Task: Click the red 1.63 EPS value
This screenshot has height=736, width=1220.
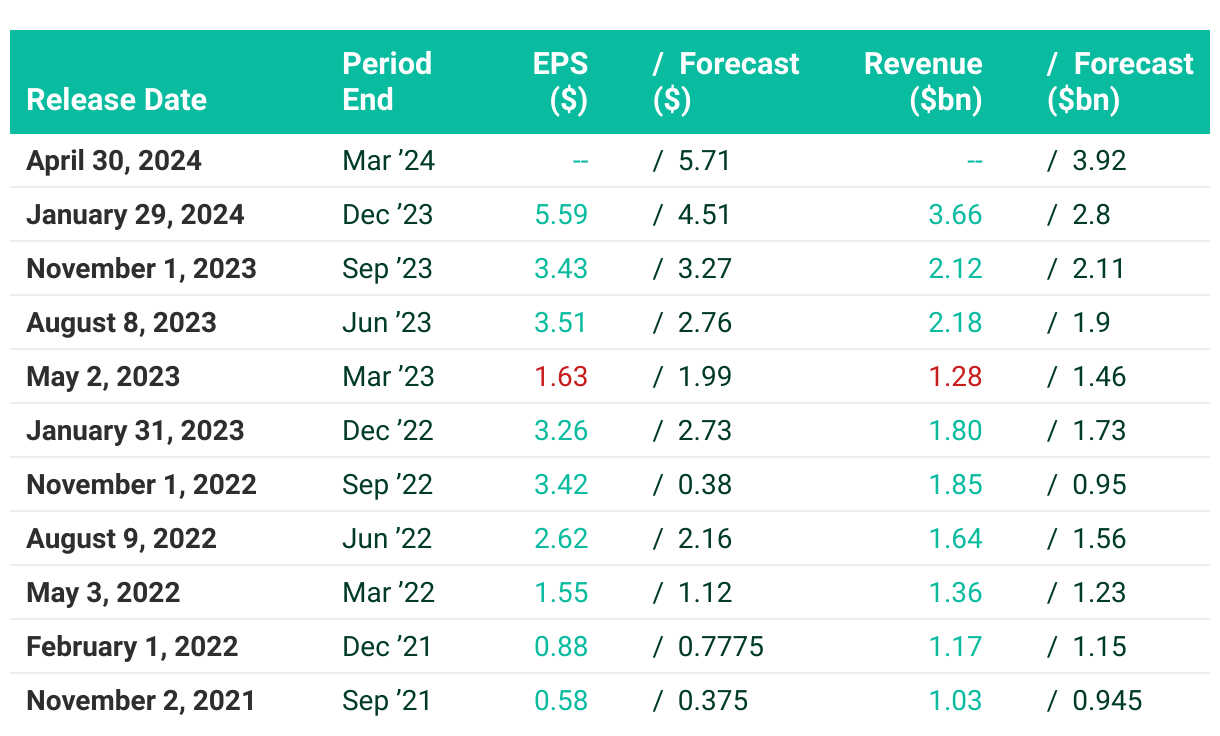Action: point(561,377)
